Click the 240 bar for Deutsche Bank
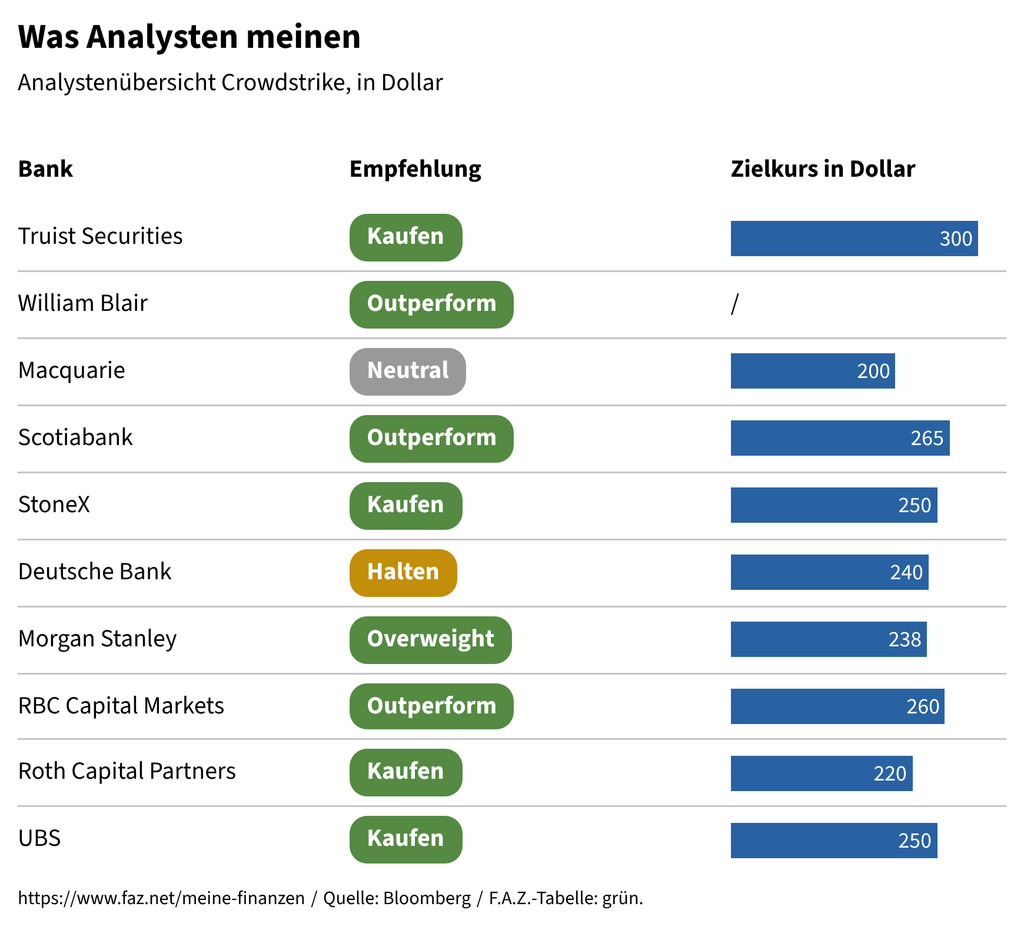 pyautogui.click(x=829, y=572)
